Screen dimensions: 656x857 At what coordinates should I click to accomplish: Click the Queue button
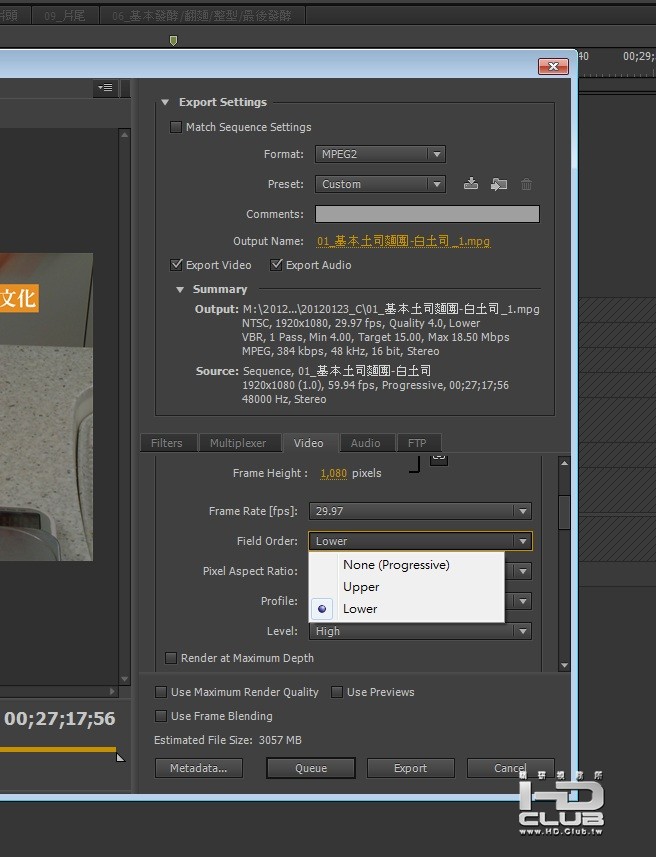[310, 768]
